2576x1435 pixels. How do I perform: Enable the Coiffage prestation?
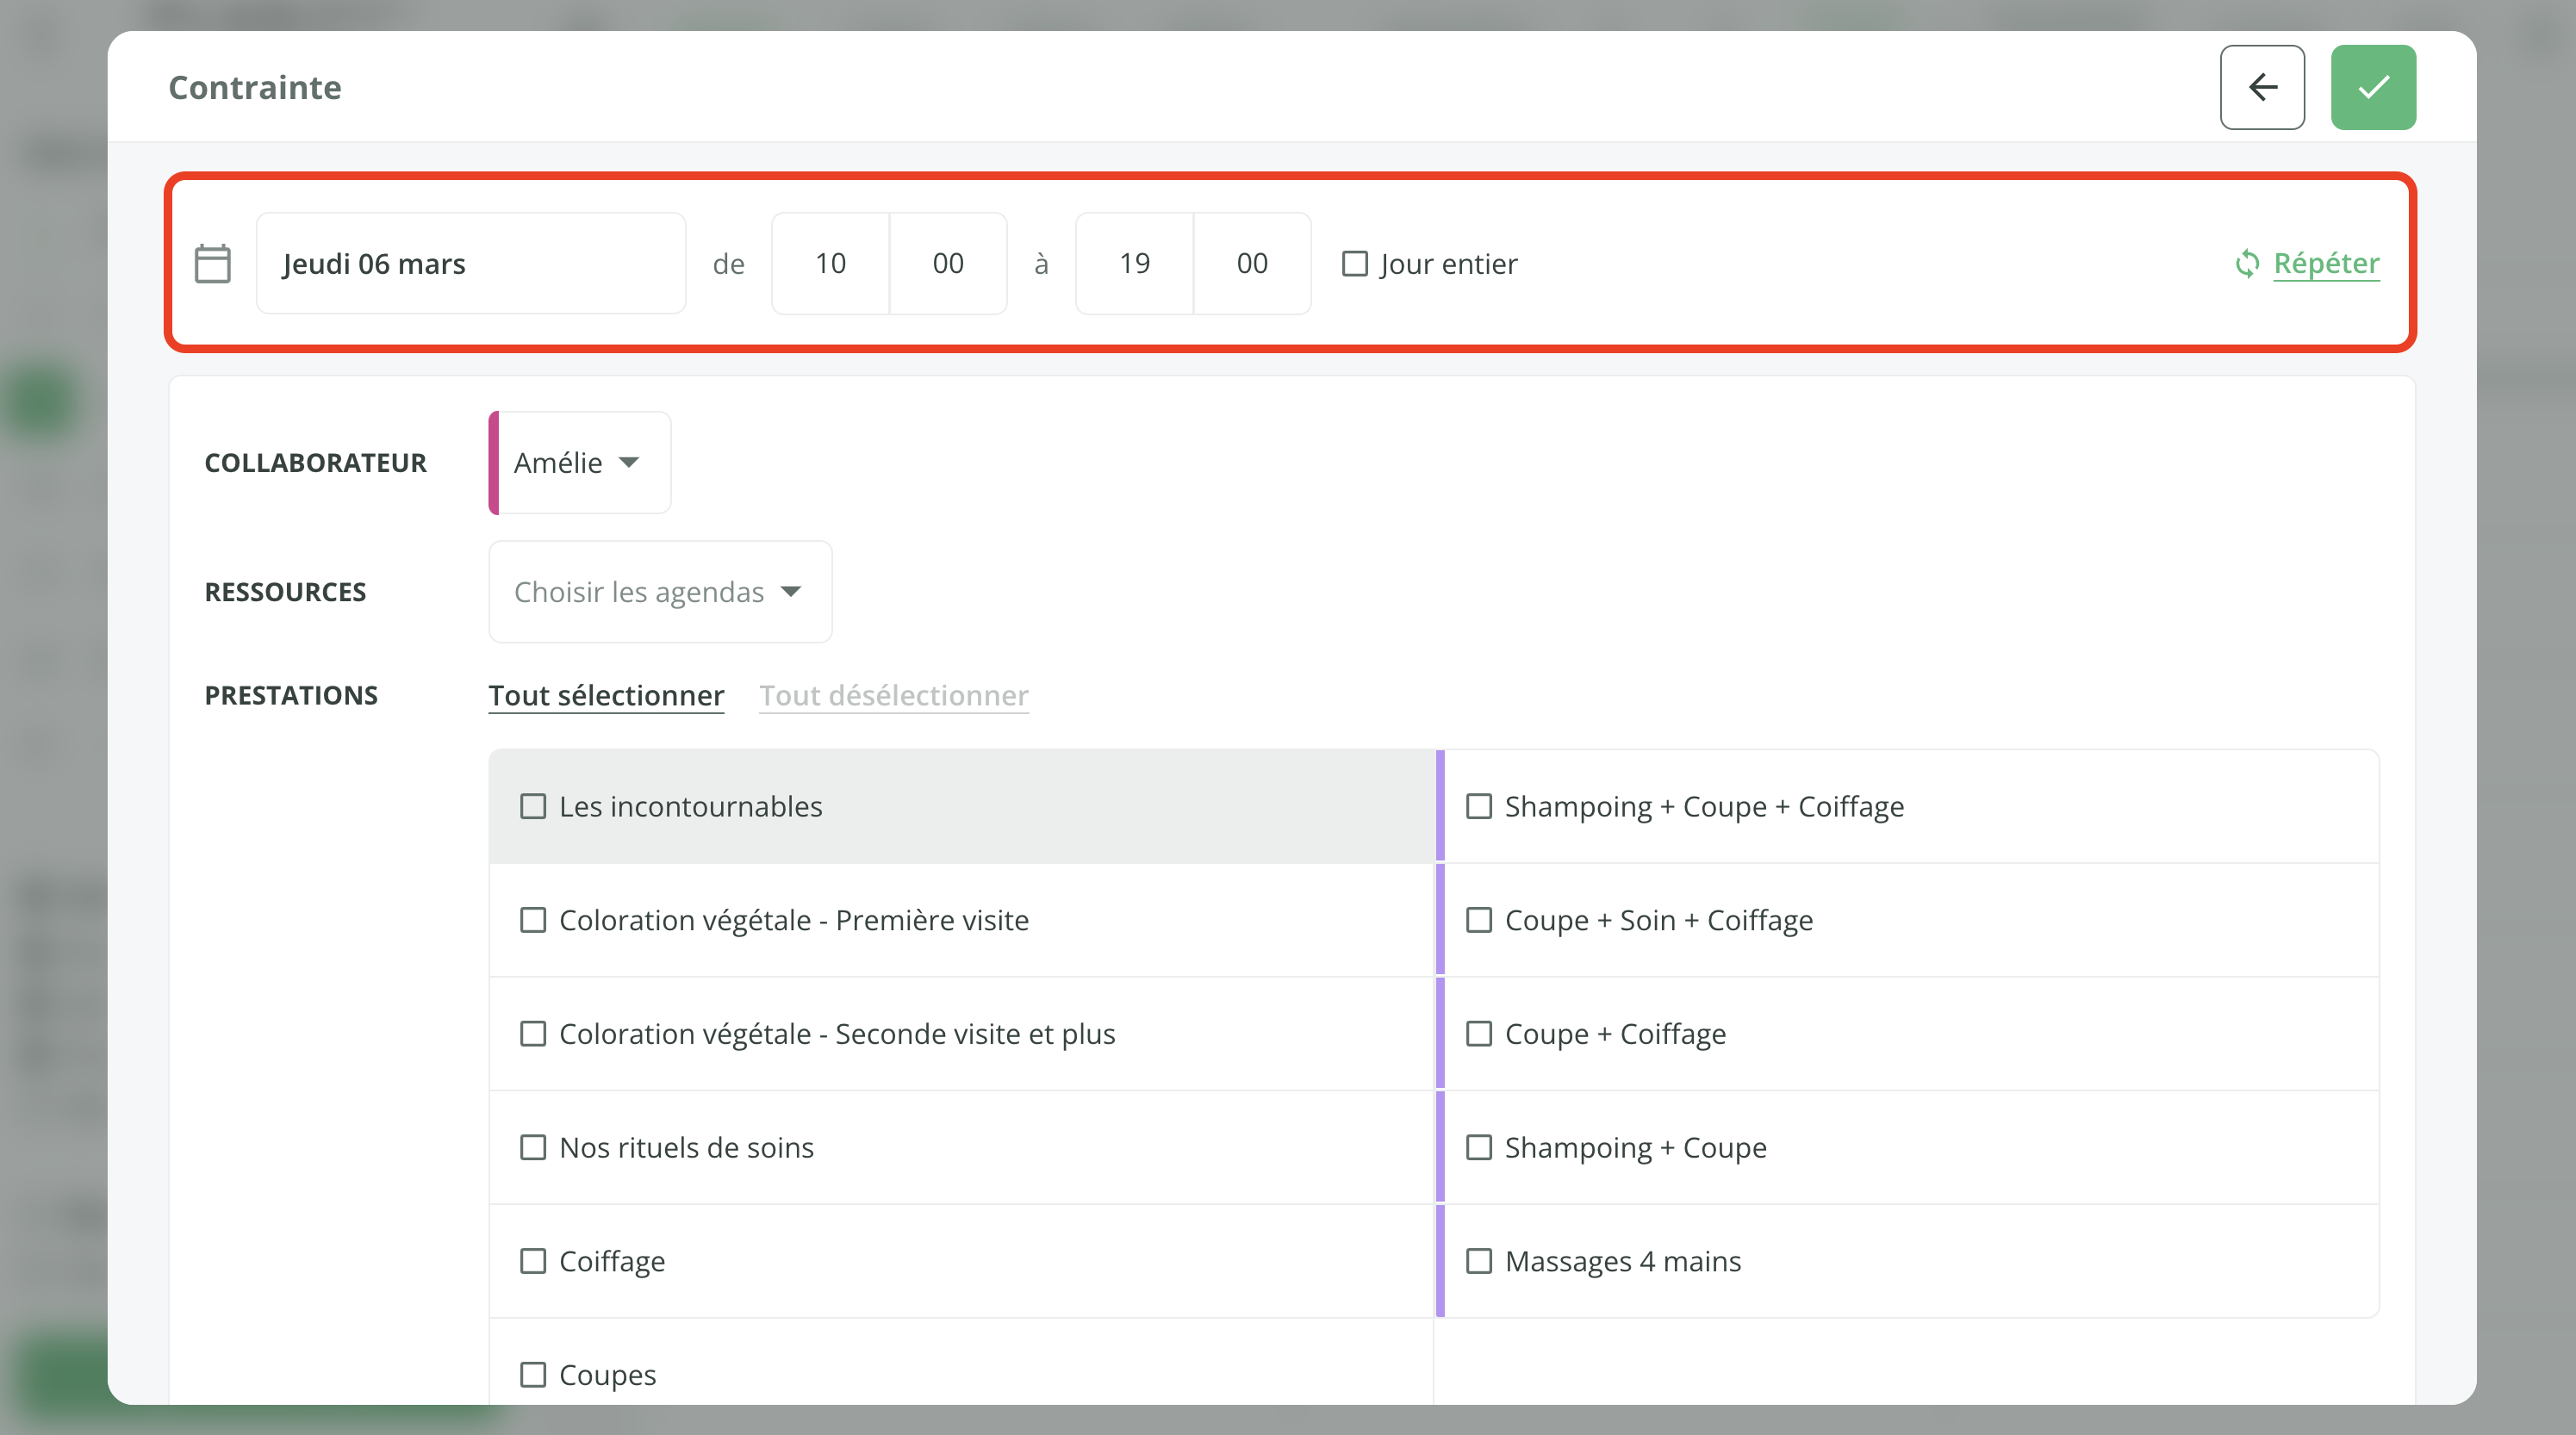point(532,1261)
